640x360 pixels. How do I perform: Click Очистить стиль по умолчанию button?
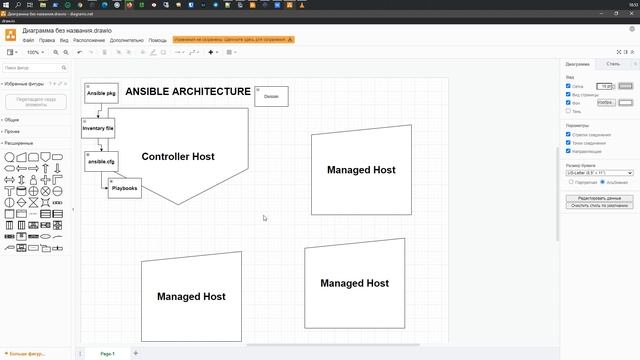tap(600, 206)
